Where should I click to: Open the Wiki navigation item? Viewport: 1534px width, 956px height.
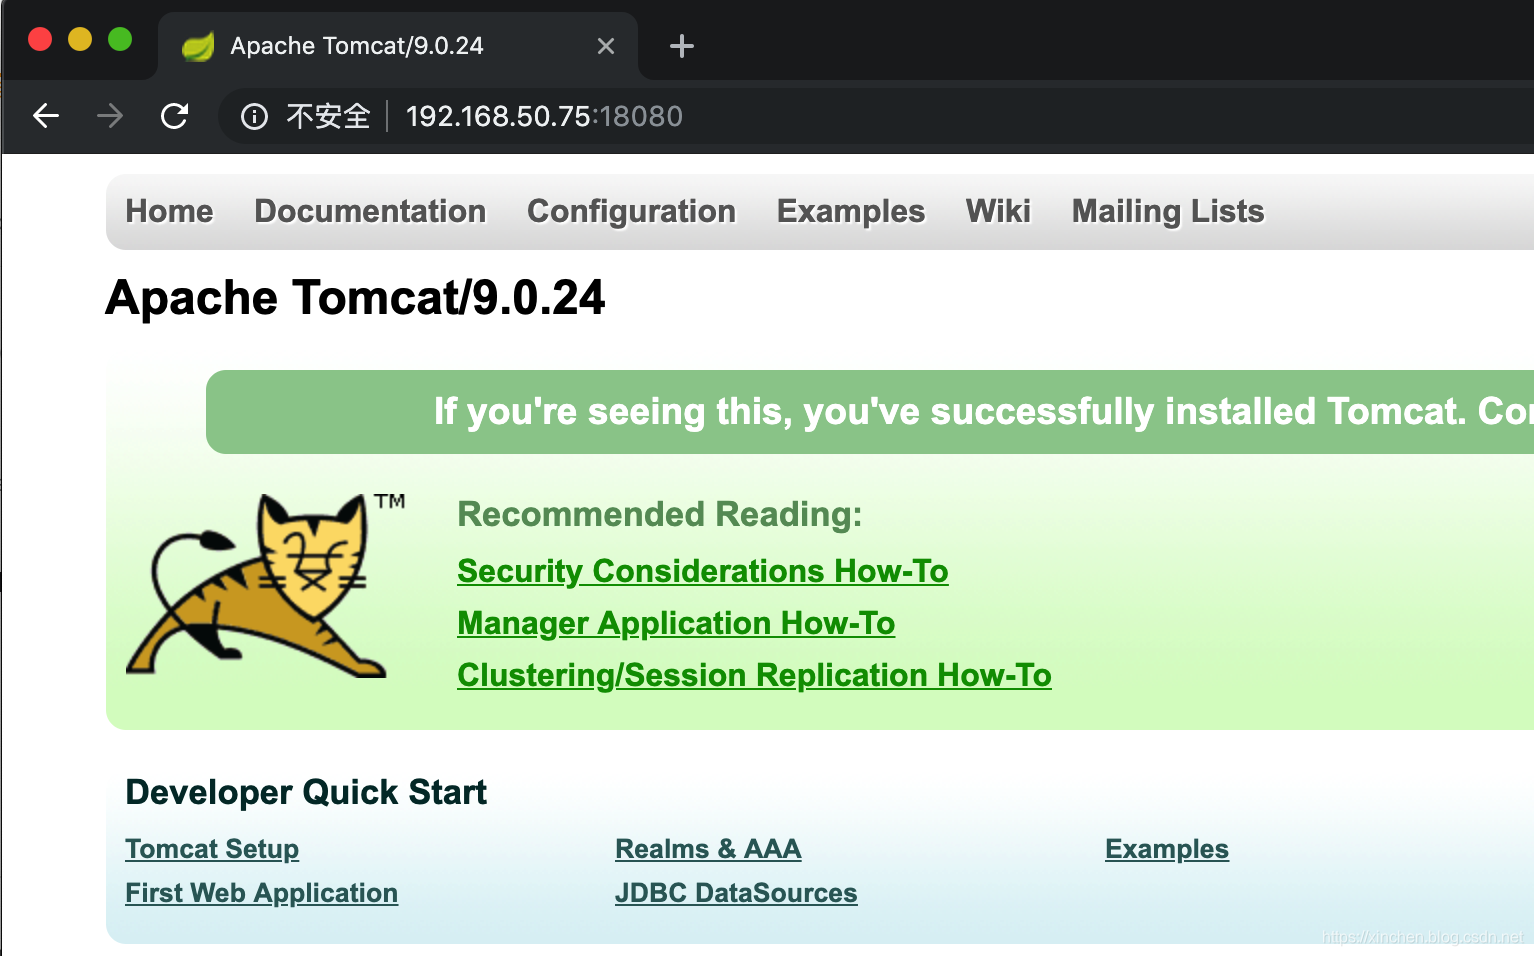[998, 211]
